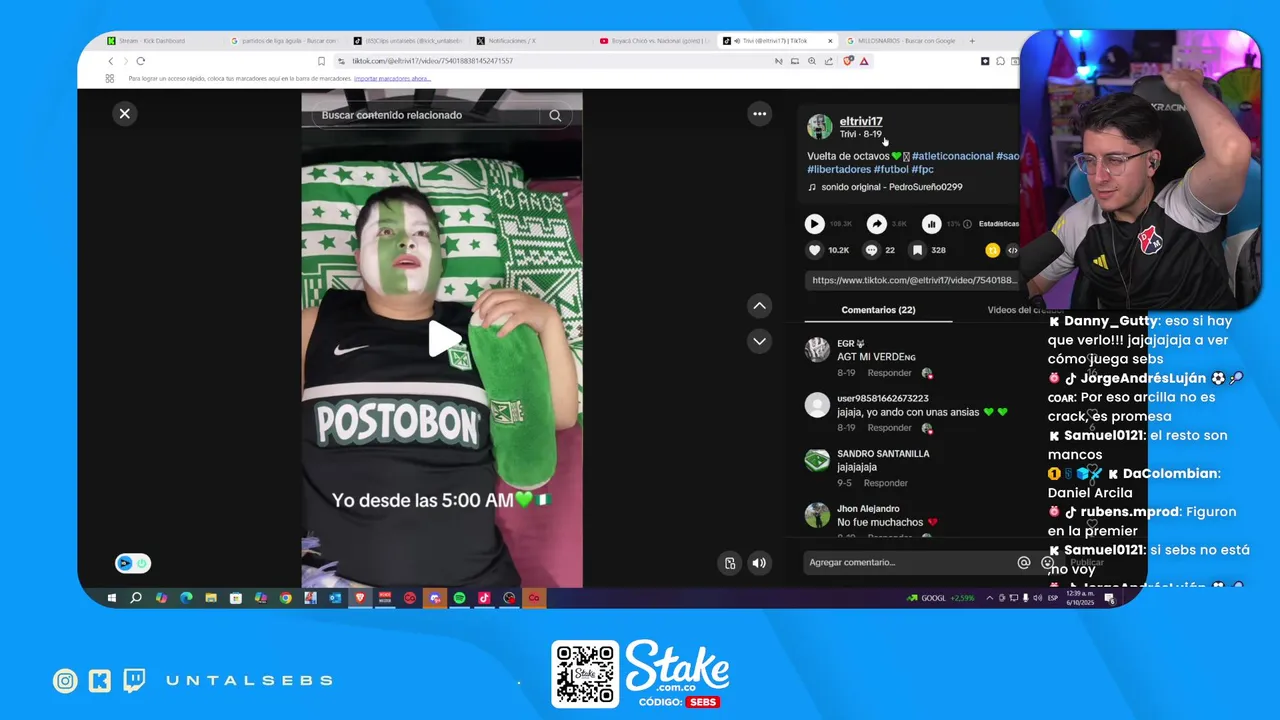
Task: Click Importar marcadores ahora link
Action: pos(392,78)
